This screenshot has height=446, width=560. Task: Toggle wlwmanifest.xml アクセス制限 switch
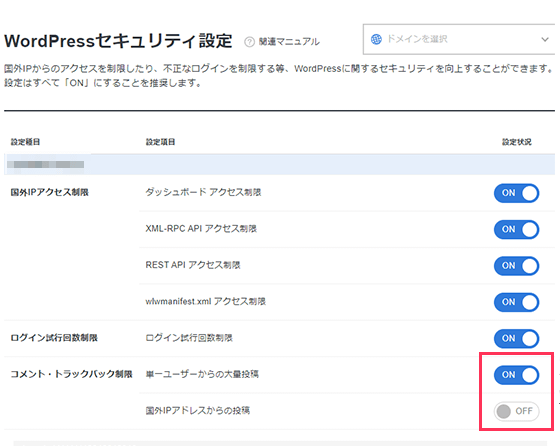click(516, 302)
